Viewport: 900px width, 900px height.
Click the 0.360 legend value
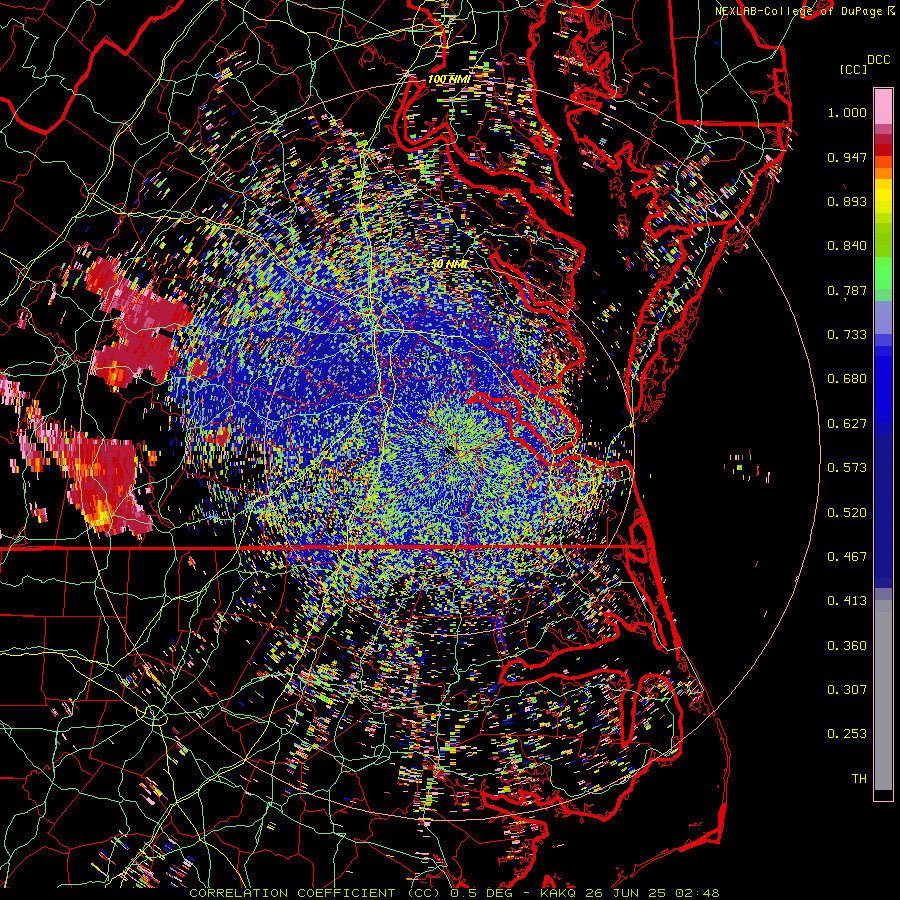click(x=847, y=646)
